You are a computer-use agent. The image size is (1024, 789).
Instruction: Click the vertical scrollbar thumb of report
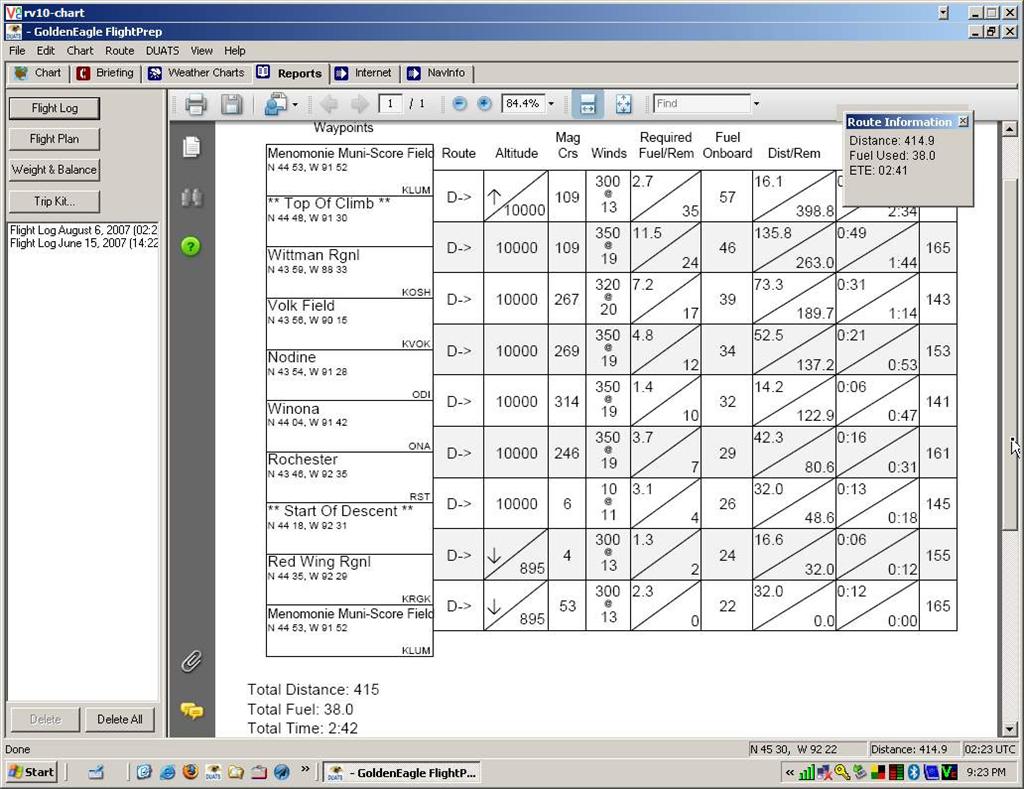click(1010, 353)
